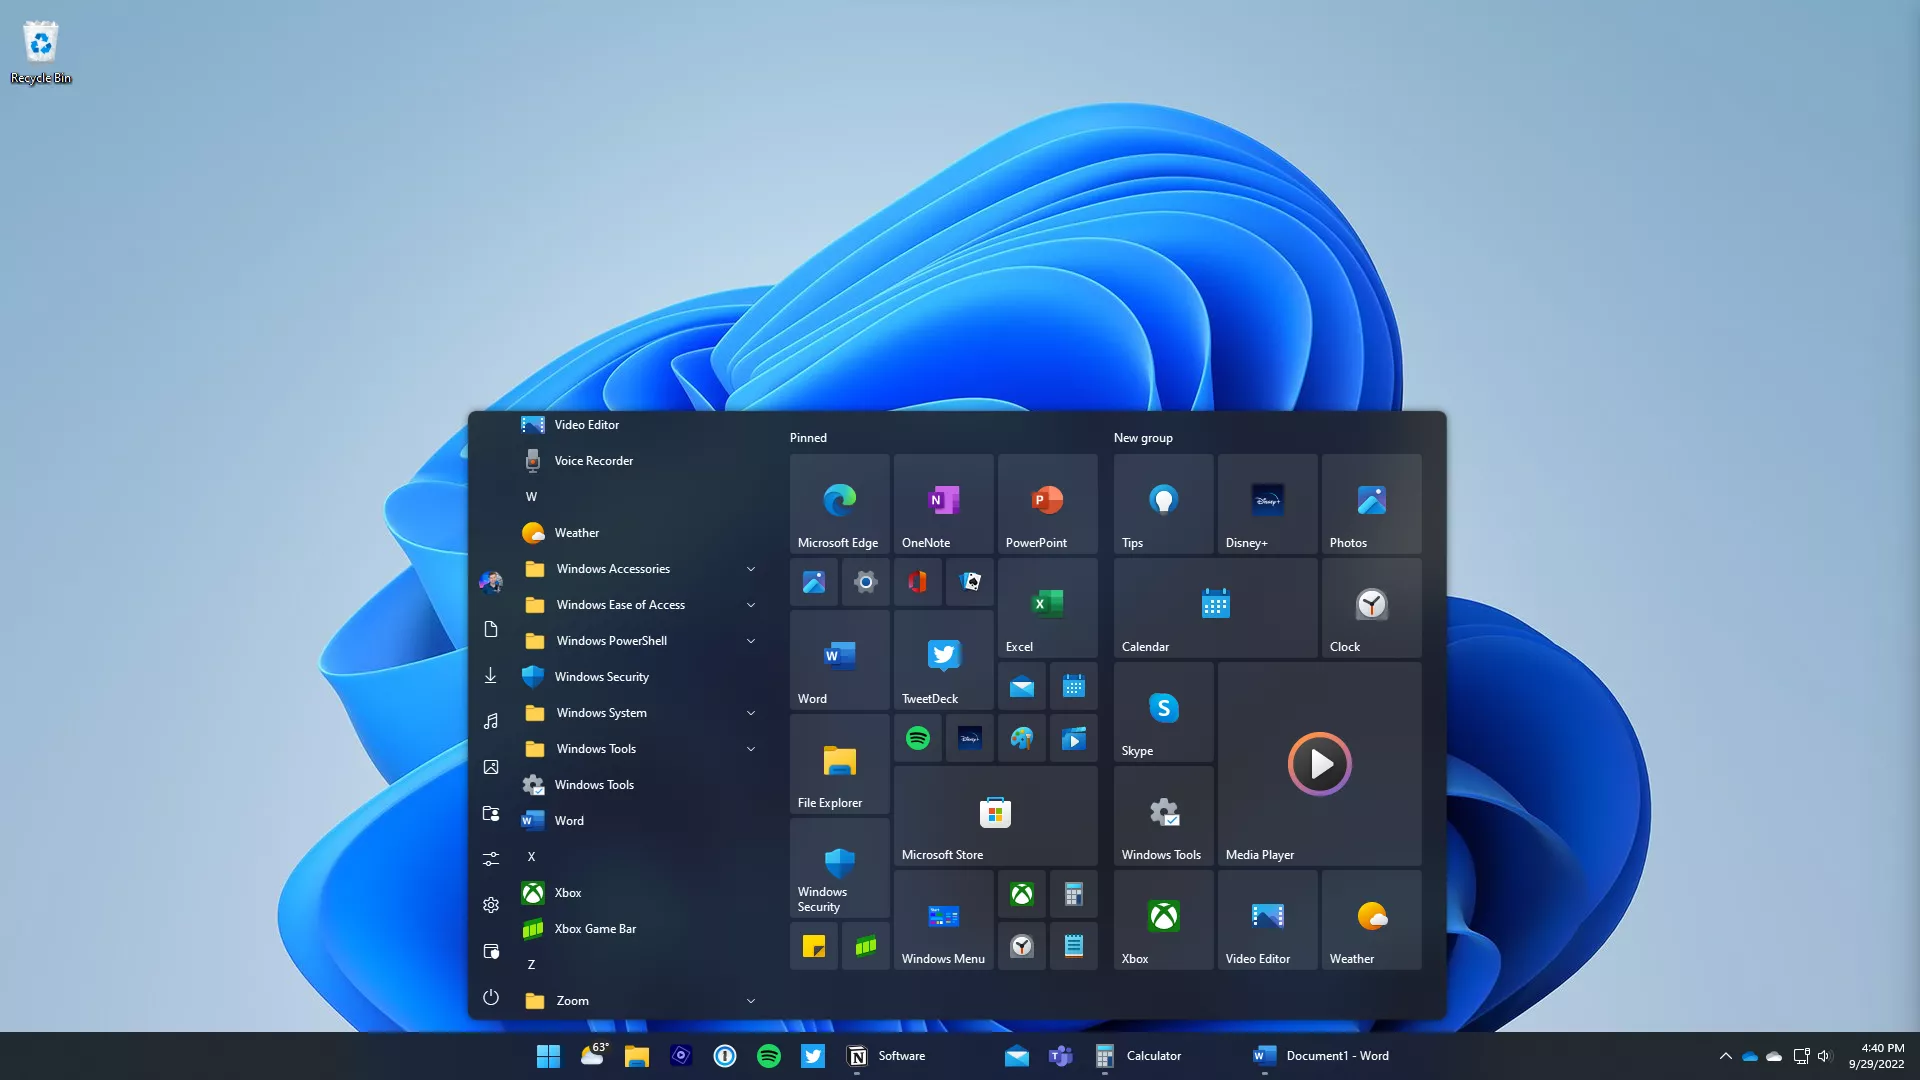Screen dimensions: 1920x1080
Task: Expand the Windows PowerShell folder
Action: click(x=750, y=641)
